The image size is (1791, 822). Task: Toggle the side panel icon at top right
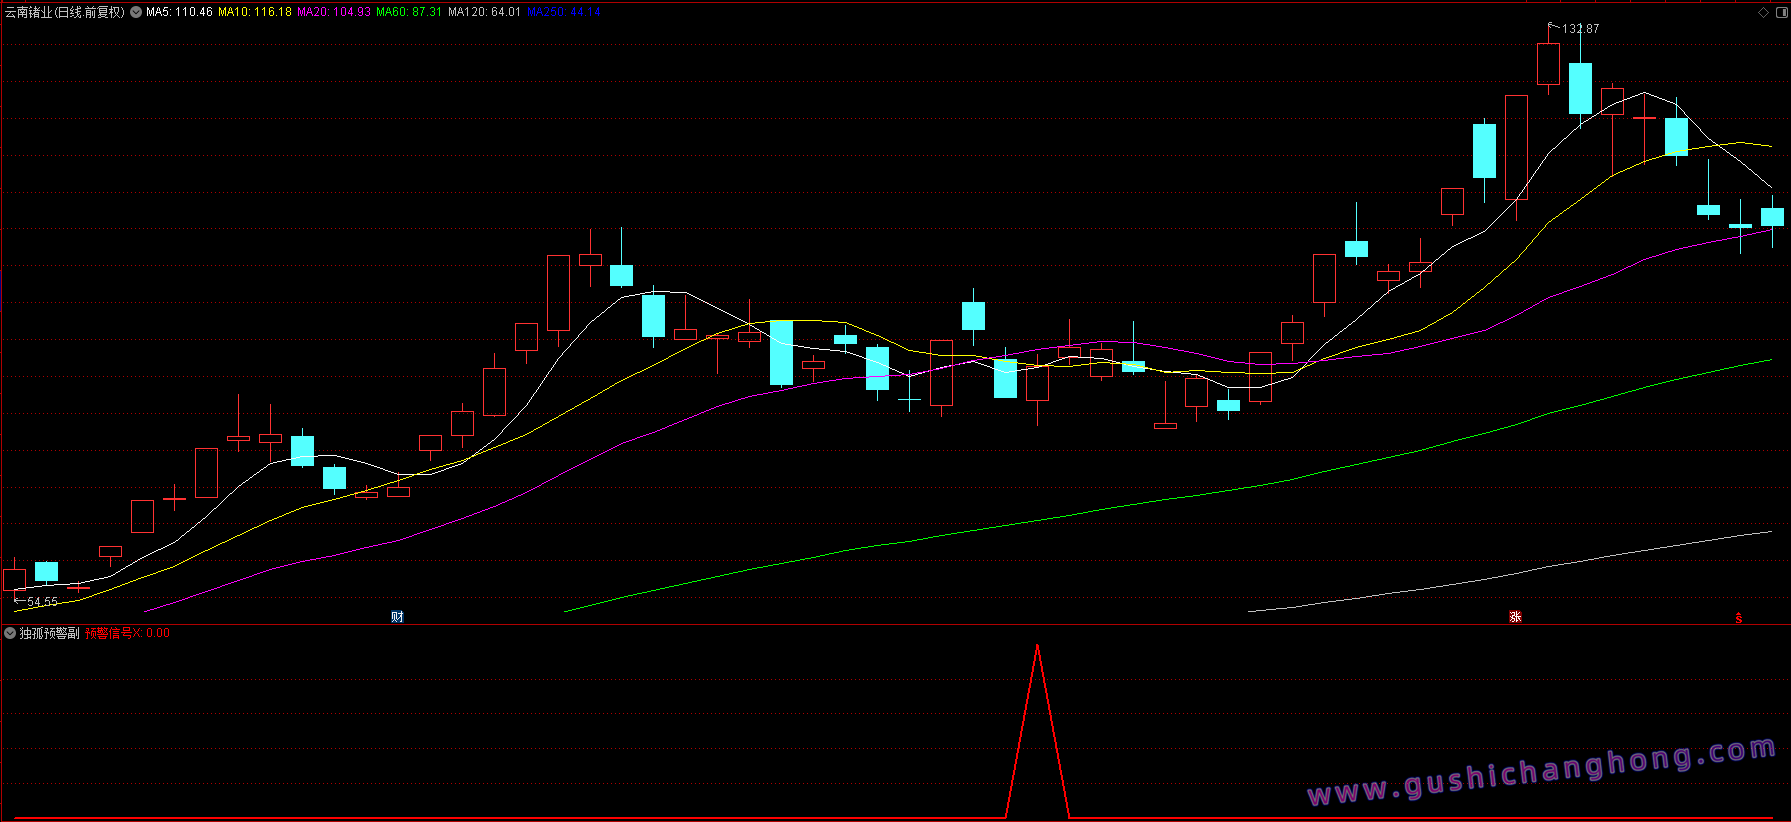pyautogui.click(x=1781, y=12)
